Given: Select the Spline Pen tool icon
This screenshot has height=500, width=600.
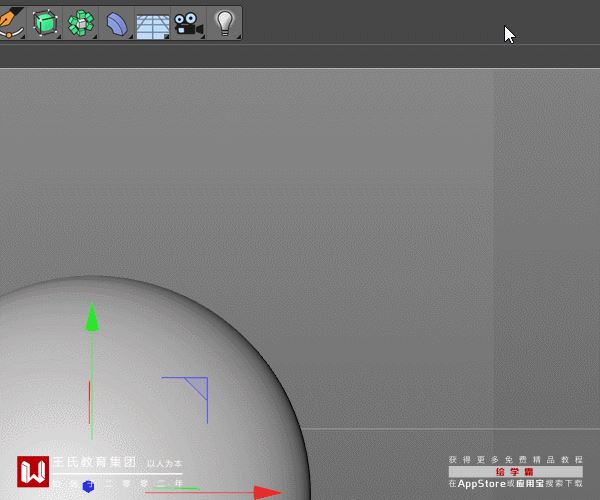Looking at the screenshot, I should [11, 23].
